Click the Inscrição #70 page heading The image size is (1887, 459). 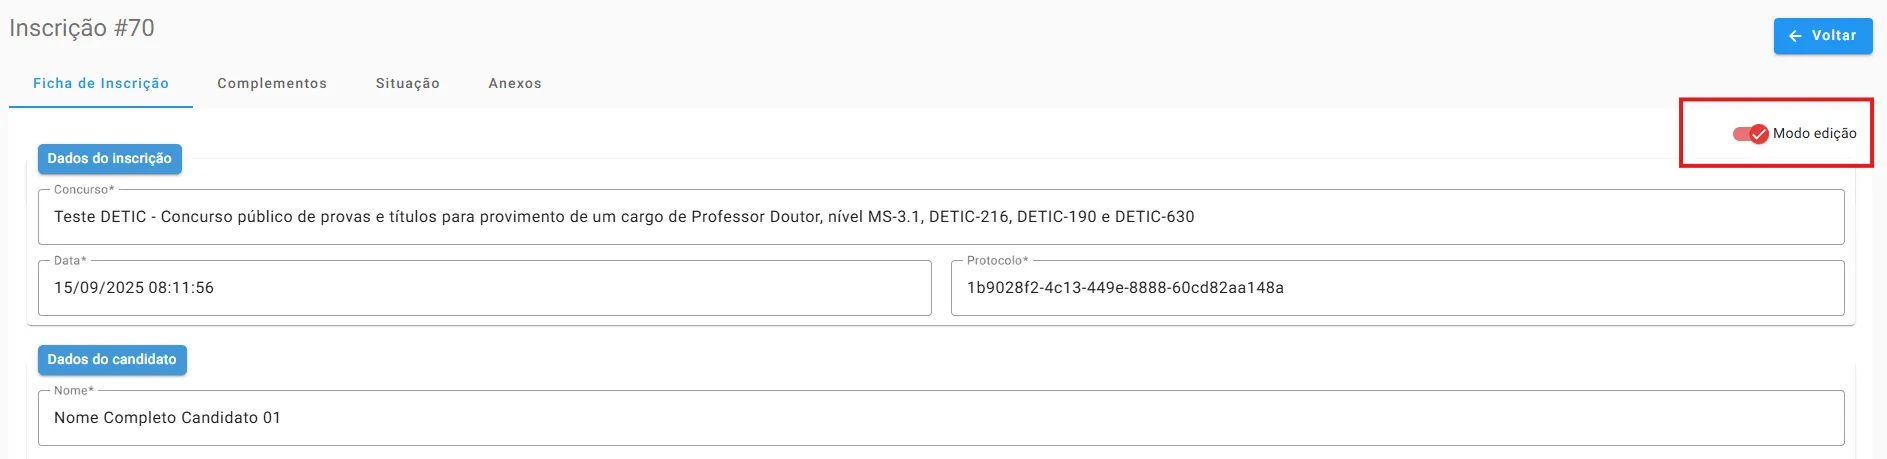point(82,28)
